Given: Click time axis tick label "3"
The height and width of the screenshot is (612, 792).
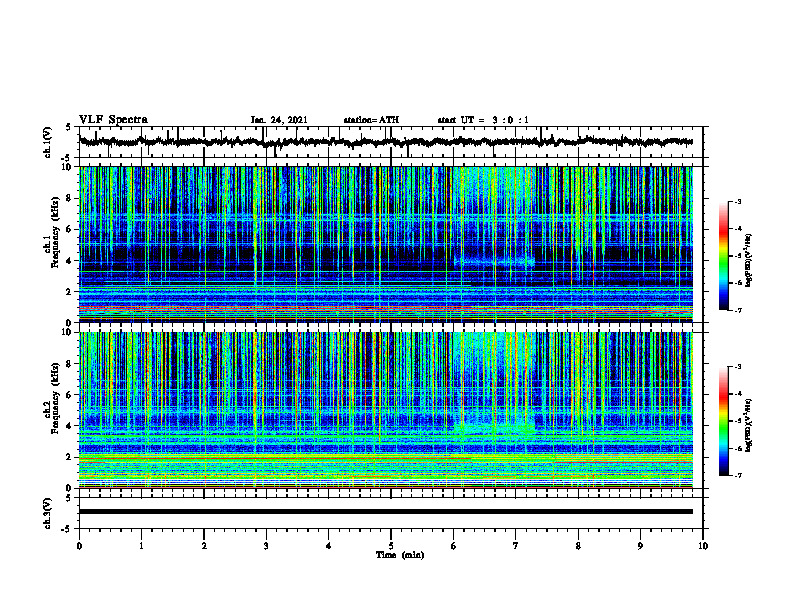Looking at the screenshot, I should tap(266, 546).
